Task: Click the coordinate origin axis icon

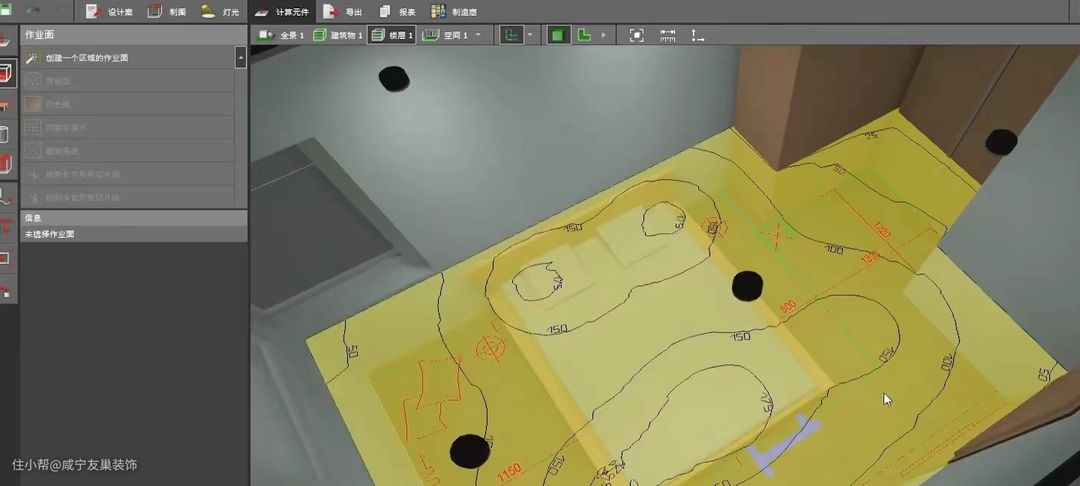Action: point(697,35)
